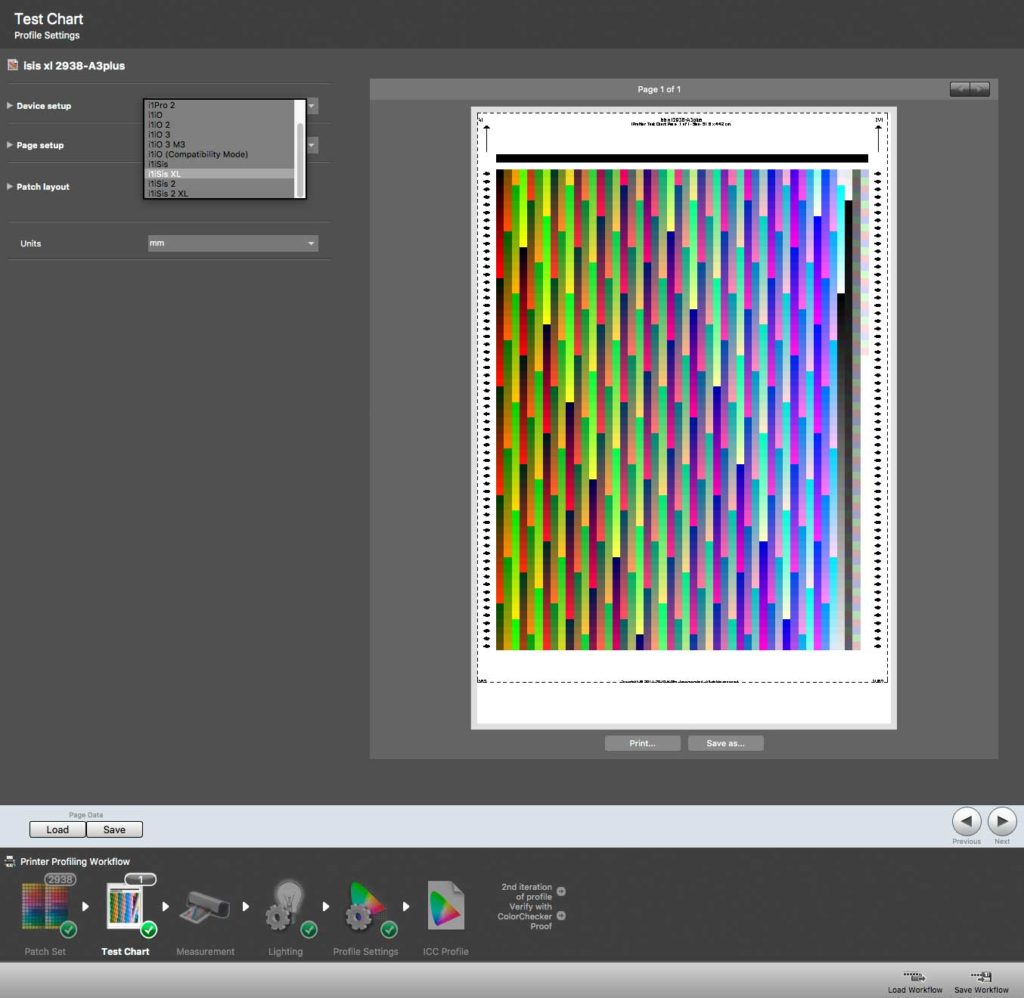Add the Verify with ColorChecker Proof step
Screen dimensions: 1024x998
[x=561, y=916]
